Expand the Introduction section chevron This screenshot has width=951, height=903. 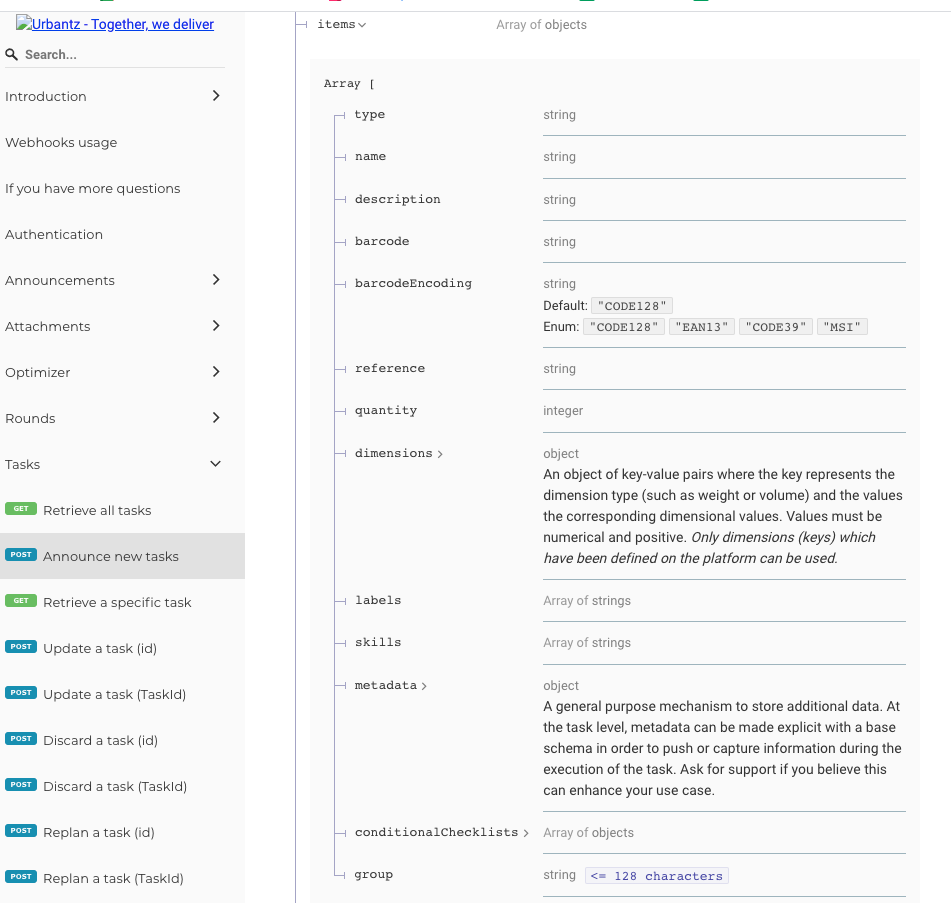pos(216,96)
